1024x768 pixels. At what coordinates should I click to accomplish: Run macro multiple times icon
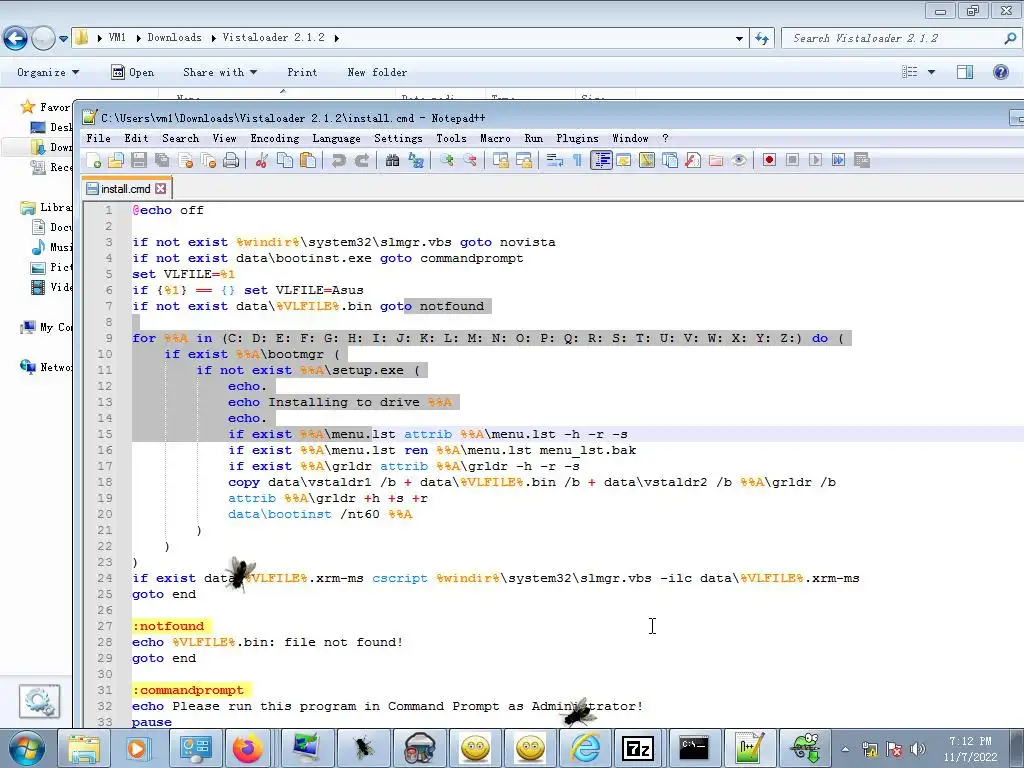839,160
